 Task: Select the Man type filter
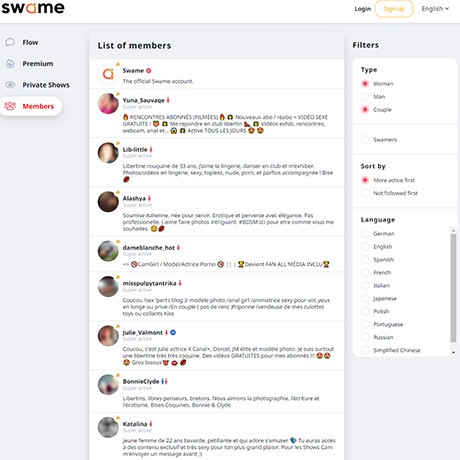coord(365,97)
